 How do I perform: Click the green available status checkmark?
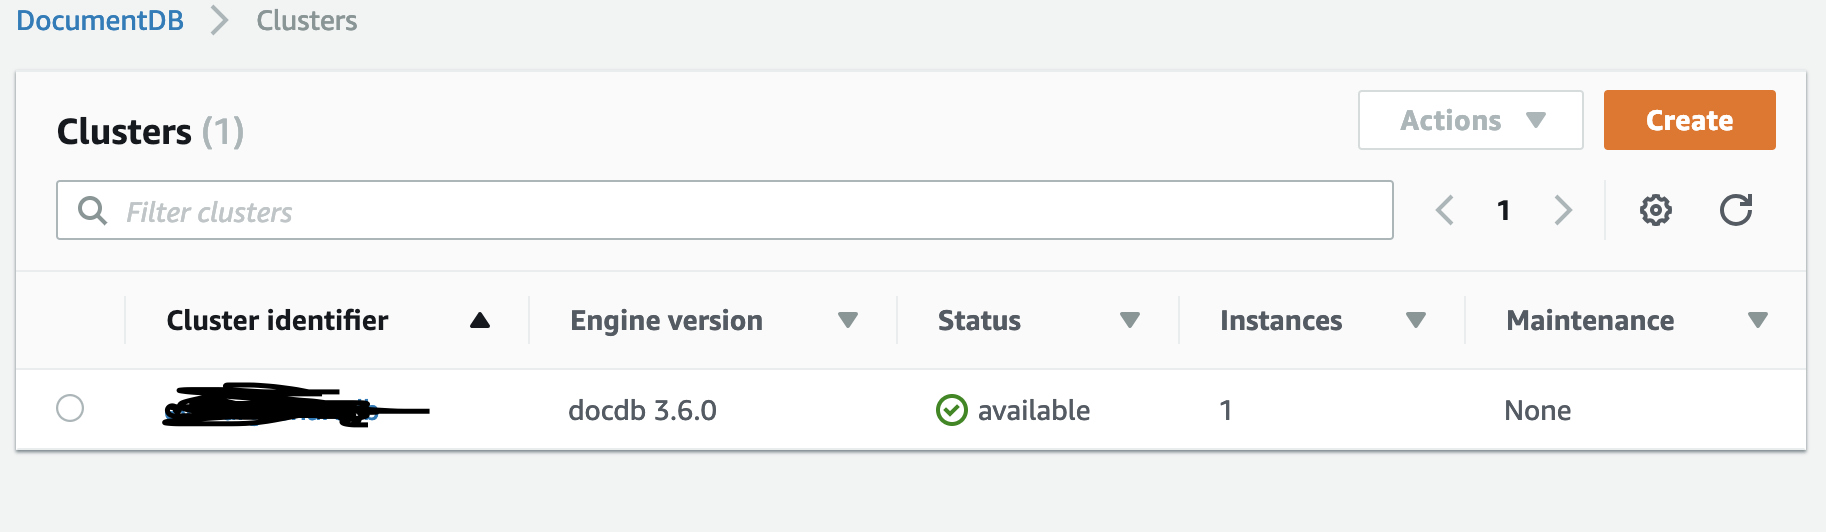[951, 410]
